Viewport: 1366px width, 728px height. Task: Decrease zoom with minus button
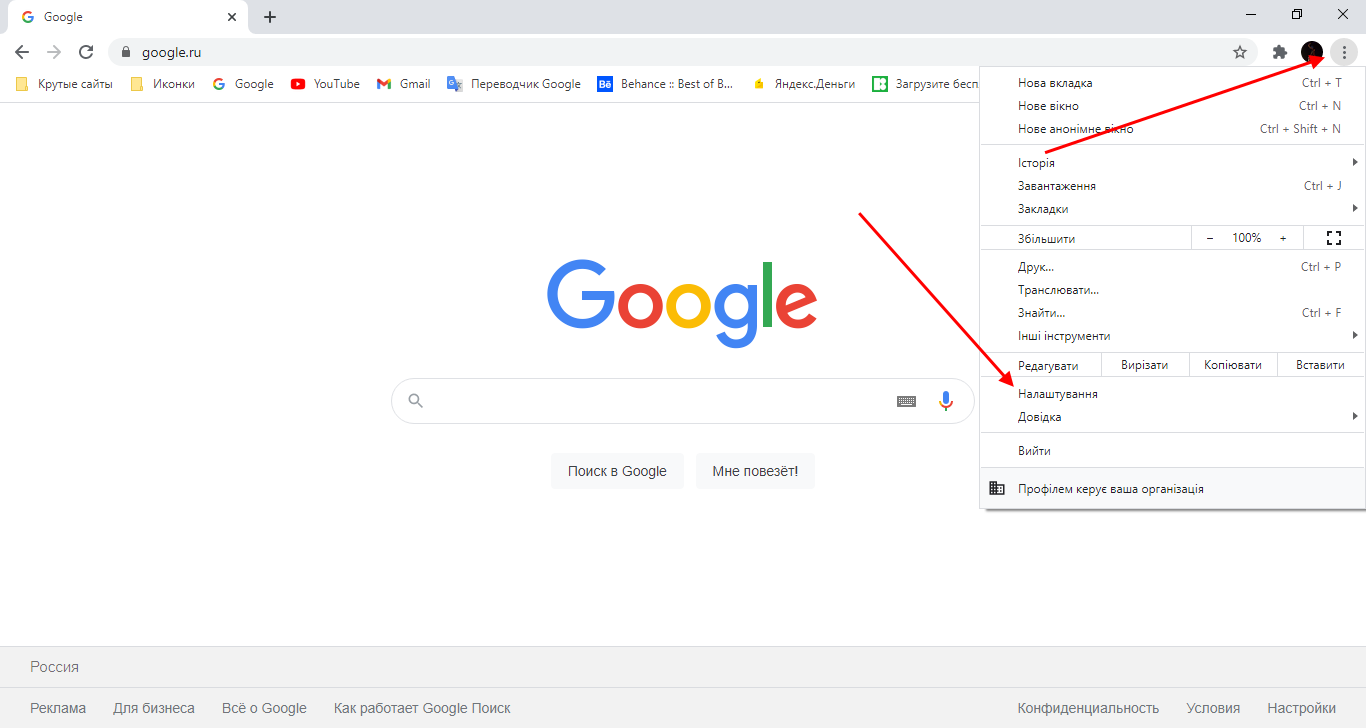tap(1210, 238)
